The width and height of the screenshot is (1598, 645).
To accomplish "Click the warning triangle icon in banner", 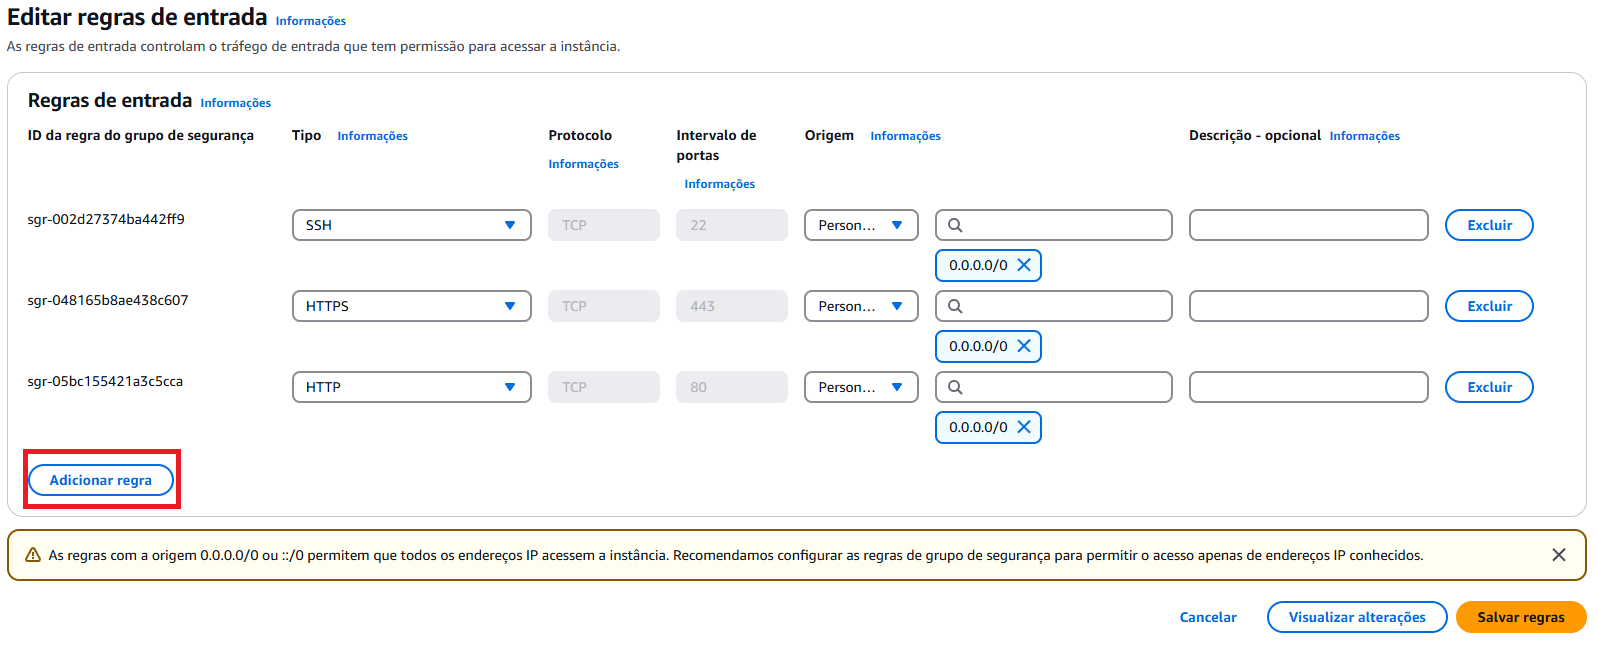I will (x=33, y=555).
